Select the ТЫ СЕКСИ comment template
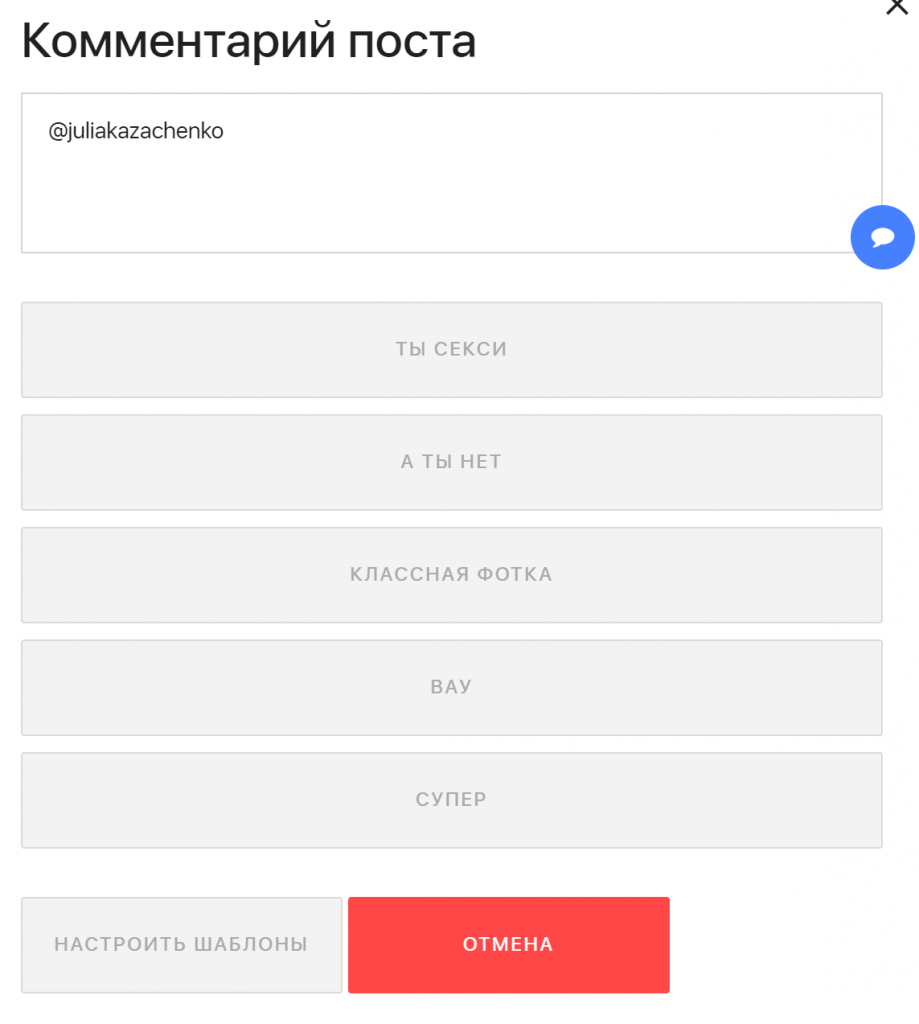919x1024 pixels. 451,349
